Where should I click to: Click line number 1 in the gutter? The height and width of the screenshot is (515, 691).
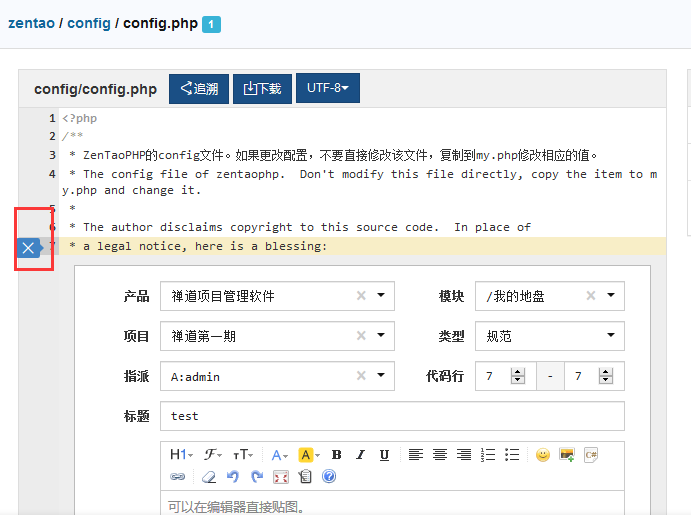[x=52, y=118]
